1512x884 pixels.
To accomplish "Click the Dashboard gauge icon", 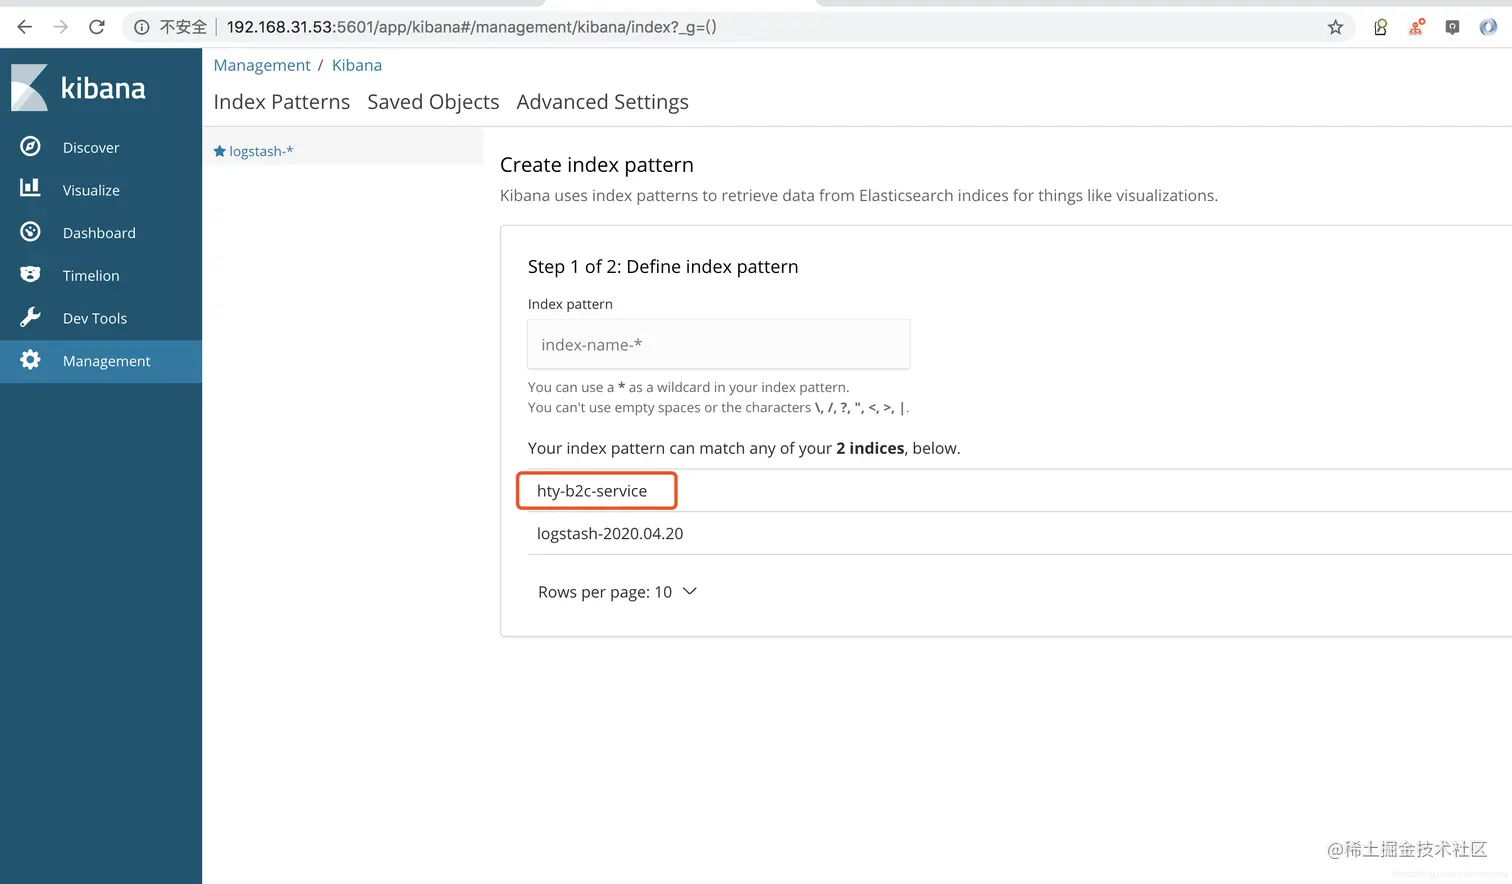I will 31,232.
